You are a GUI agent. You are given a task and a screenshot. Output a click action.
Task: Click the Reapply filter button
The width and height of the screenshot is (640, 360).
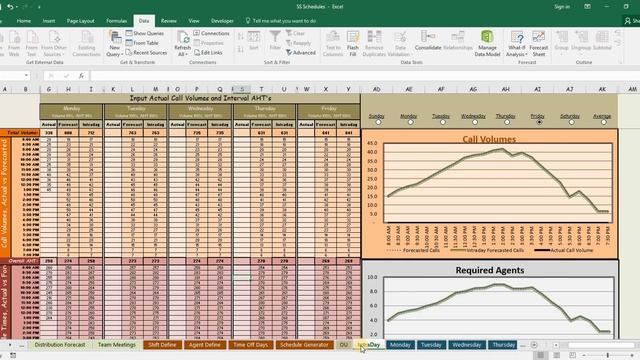298,43
